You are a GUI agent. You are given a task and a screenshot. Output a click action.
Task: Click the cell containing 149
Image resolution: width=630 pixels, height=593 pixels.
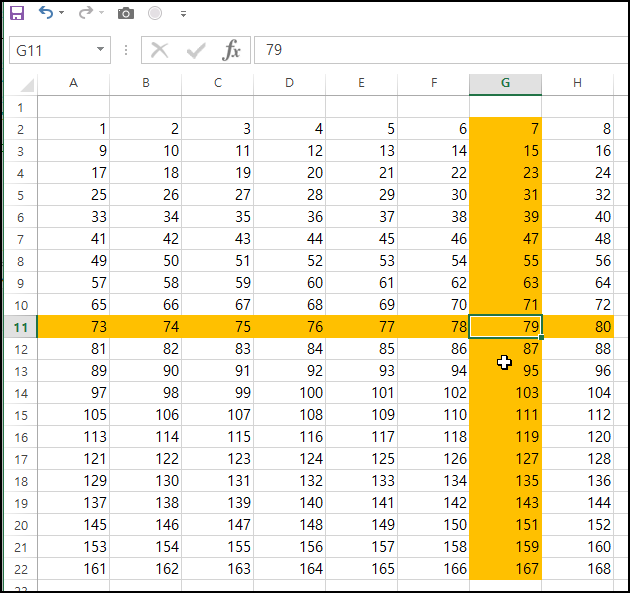[361, 524]
